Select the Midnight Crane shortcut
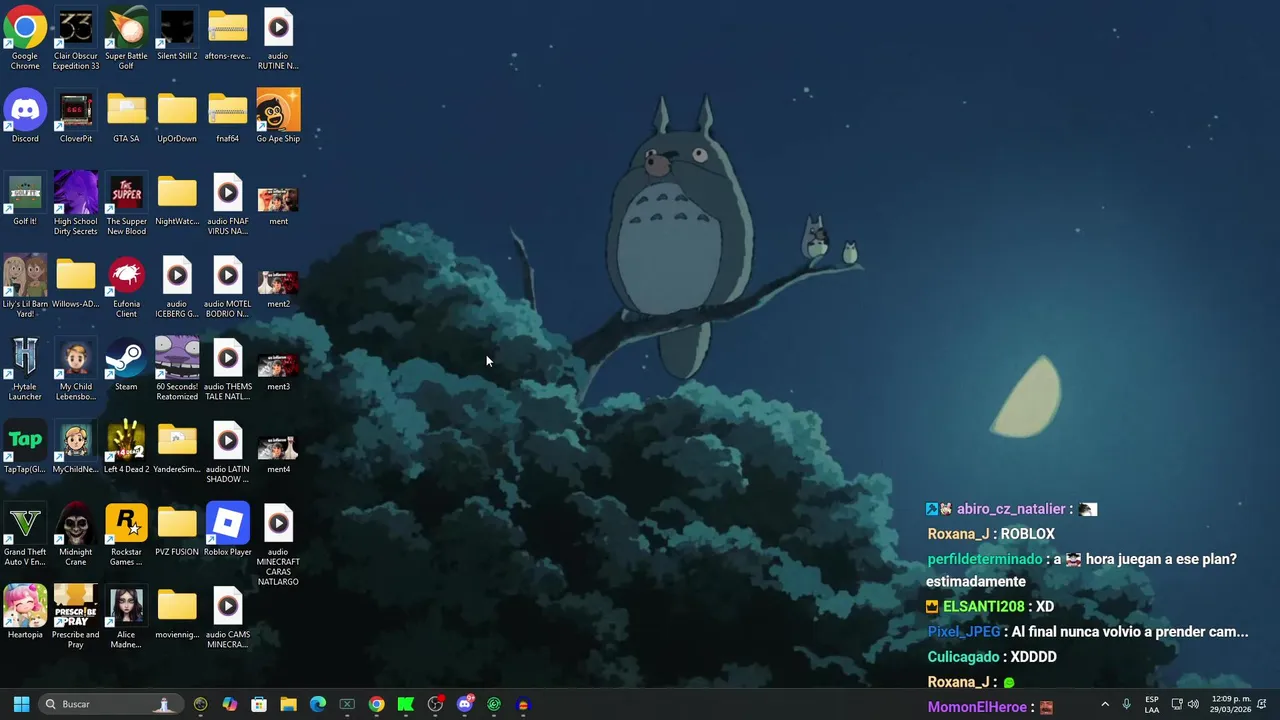1280x720 pixels. click(x=76, y=535)
